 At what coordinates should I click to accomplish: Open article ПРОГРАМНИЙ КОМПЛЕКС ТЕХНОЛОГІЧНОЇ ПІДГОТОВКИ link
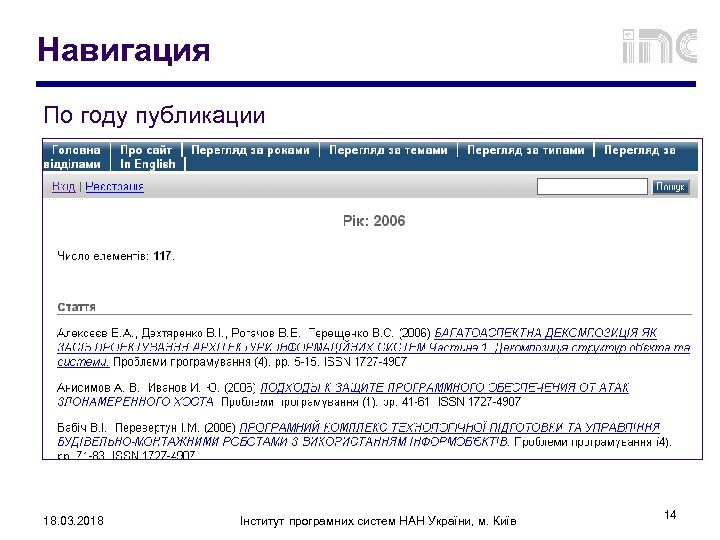click(x=358, y=434)
